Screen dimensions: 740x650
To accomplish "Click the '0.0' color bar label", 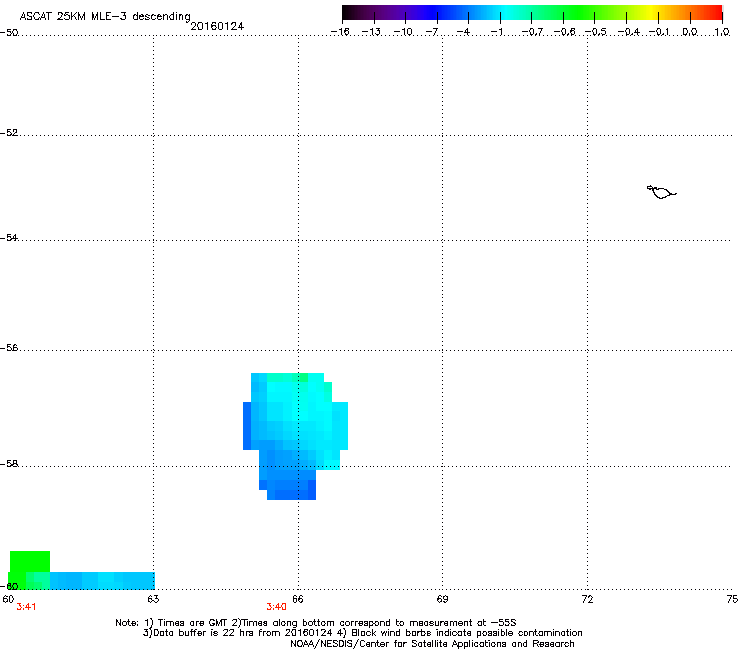I will [x=690, y=32].
